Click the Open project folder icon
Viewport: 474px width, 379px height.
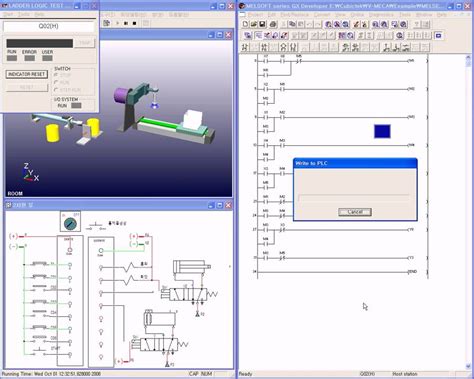click(254, 24)
